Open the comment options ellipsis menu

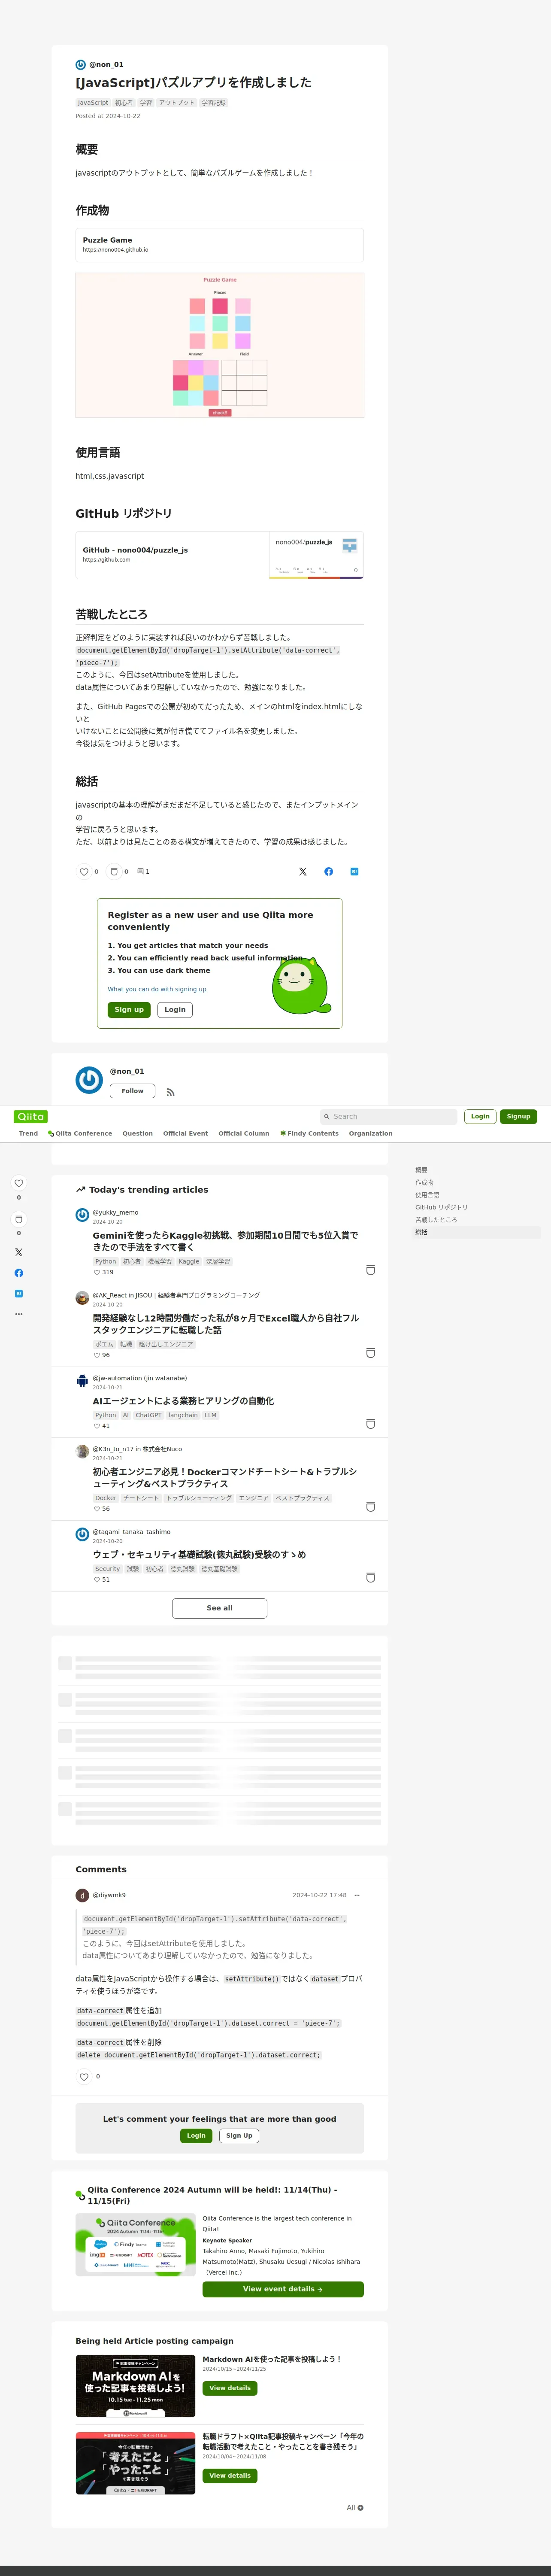point(356,1895)
